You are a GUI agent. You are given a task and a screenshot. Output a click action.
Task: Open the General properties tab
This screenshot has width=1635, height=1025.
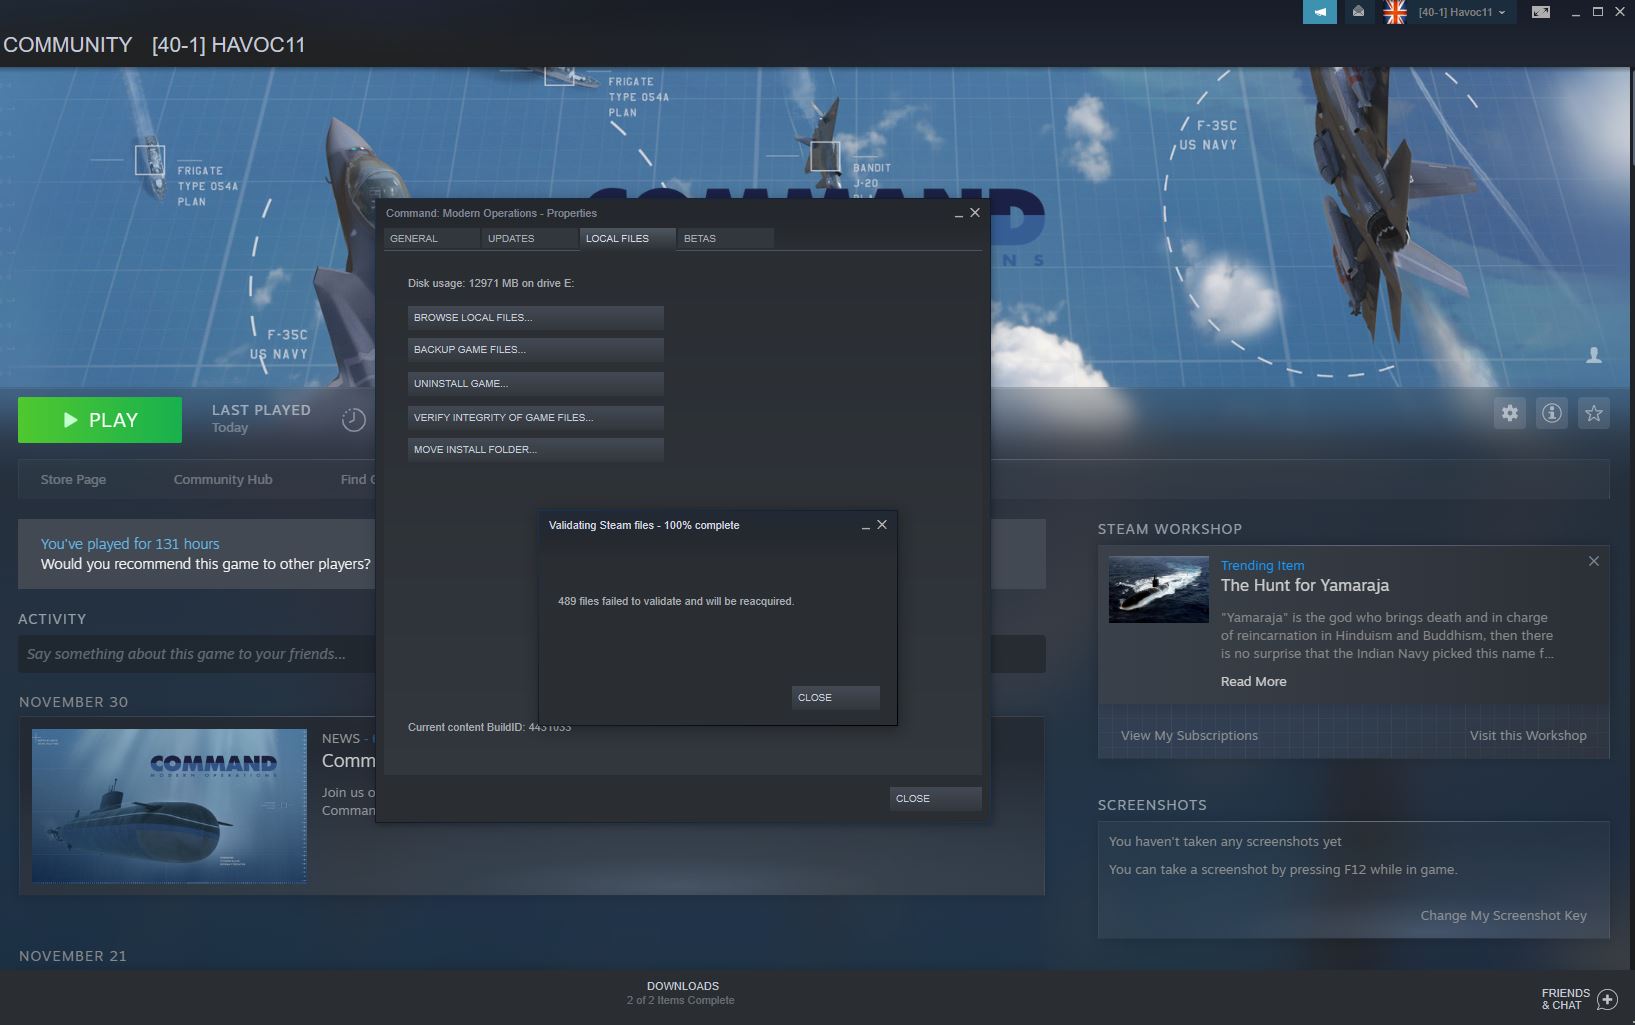tap(414, 239)
